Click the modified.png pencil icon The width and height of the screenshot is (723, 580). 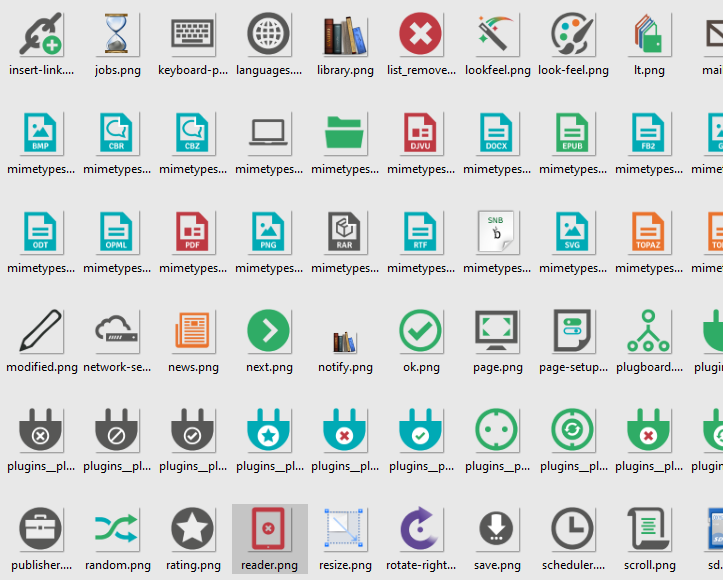pos(40,331)
